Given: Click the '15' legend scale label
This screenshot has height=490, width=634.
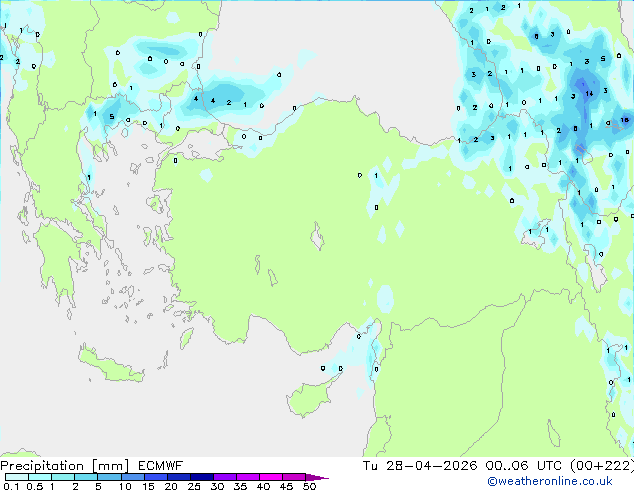Looking at the screenshot, I should pyautogui.click(x=148, y=486).
